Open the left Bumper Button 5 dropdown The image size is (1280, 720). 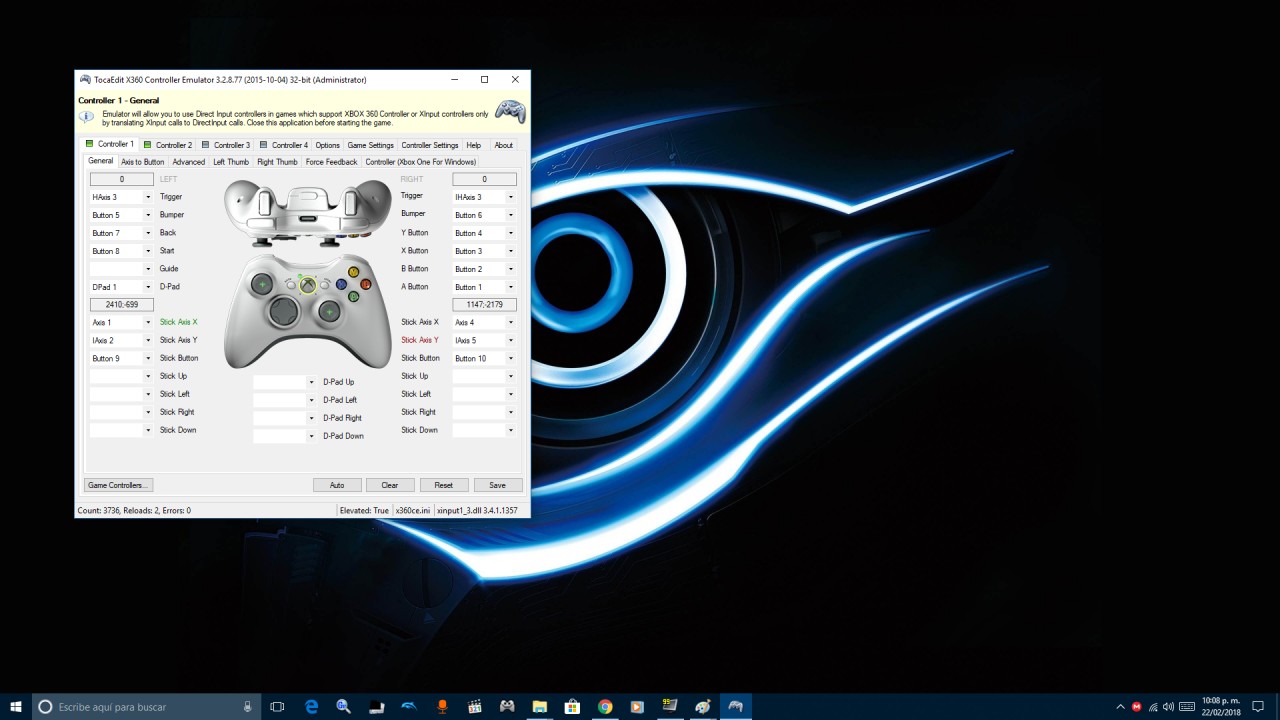(x=121, y=215)
